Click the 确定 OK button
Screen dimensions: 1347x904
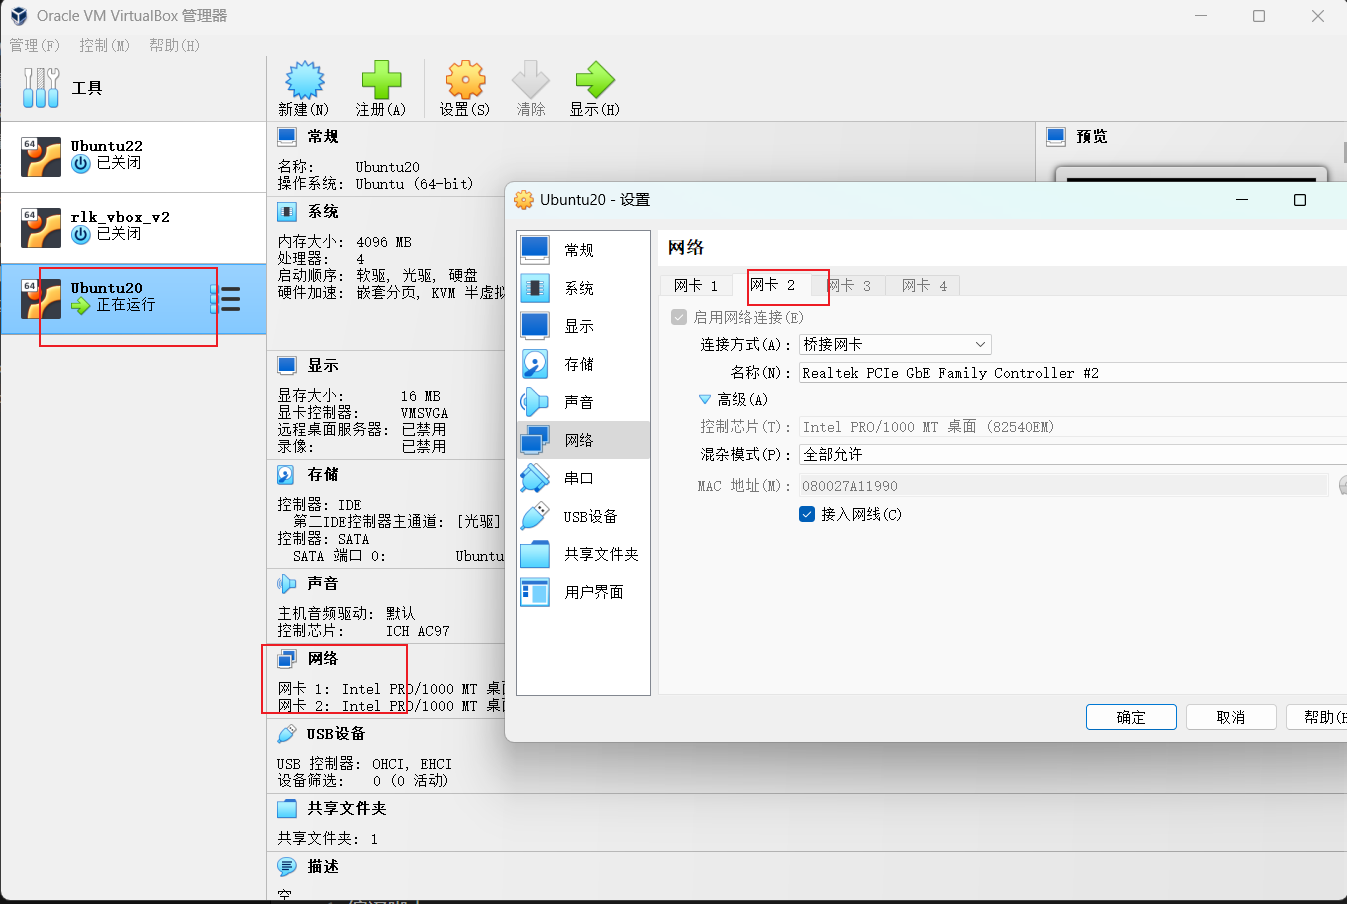pyautogui.click(x=1131, y=717)
